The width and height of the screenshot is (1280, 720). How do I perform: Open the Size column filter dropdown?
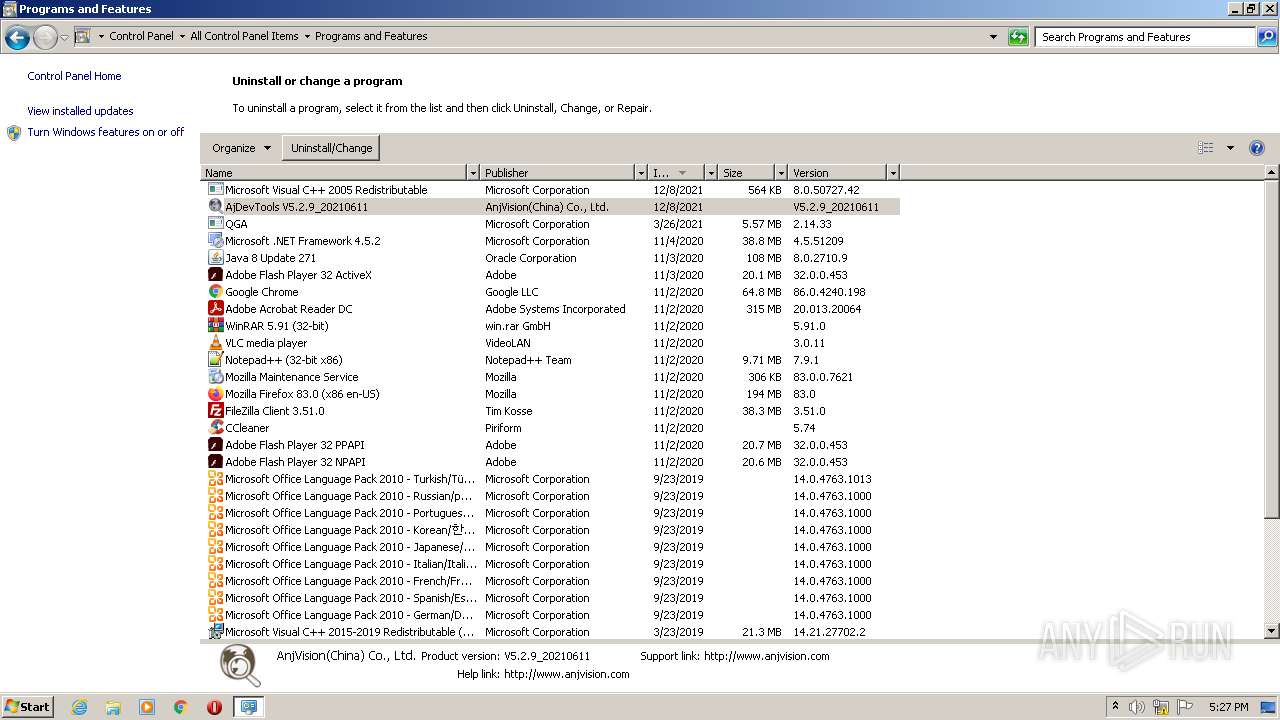pyautogui.click(x=781, y=173)
